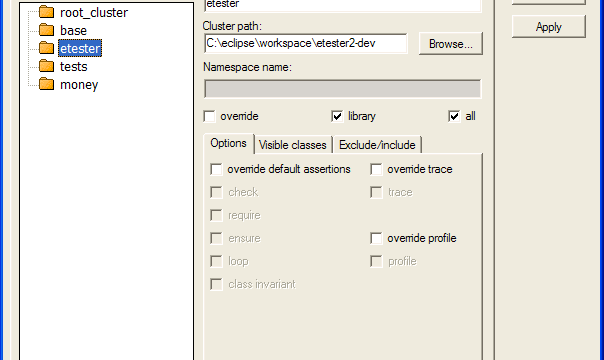Click the base folder icon
The height and width of the screenshot is (360, 604).
coord(47,30)
